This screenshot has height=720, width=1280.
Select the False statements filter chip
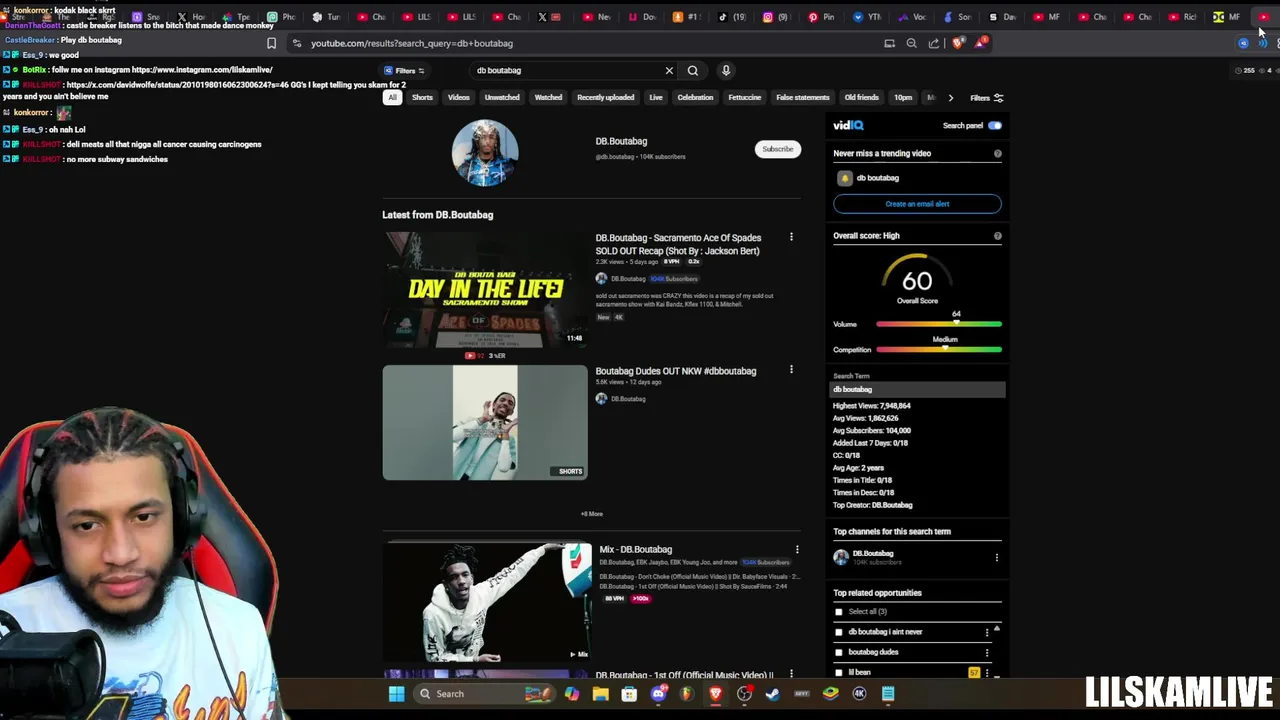click(803, 98)
